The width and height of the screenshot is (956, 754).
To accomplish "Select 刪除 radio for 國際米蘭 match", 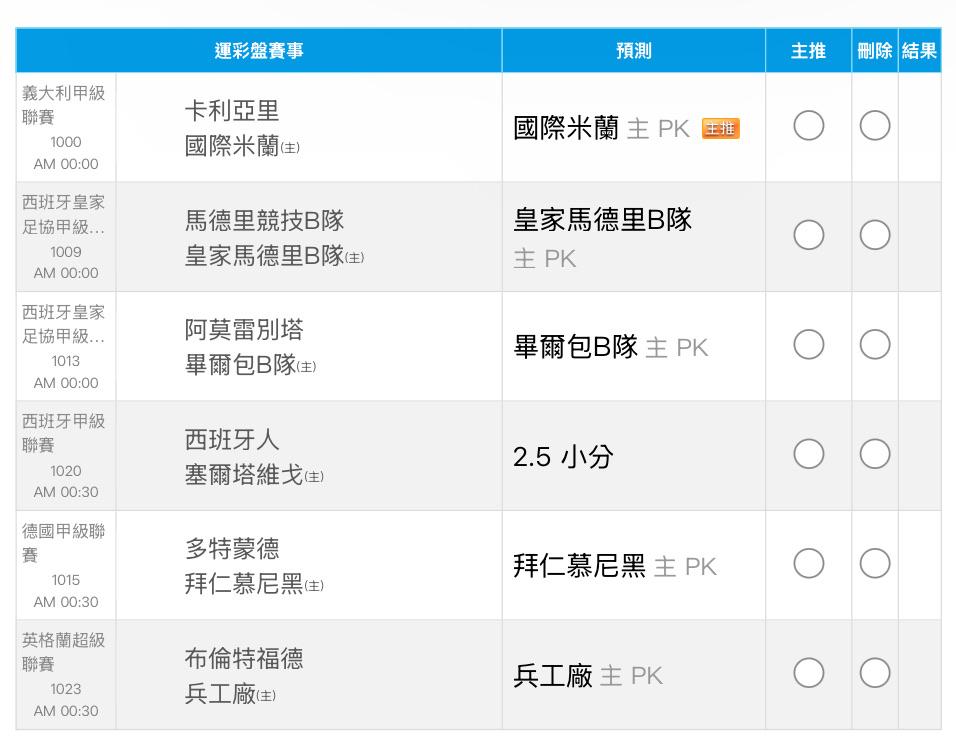I will click(874, 126).
